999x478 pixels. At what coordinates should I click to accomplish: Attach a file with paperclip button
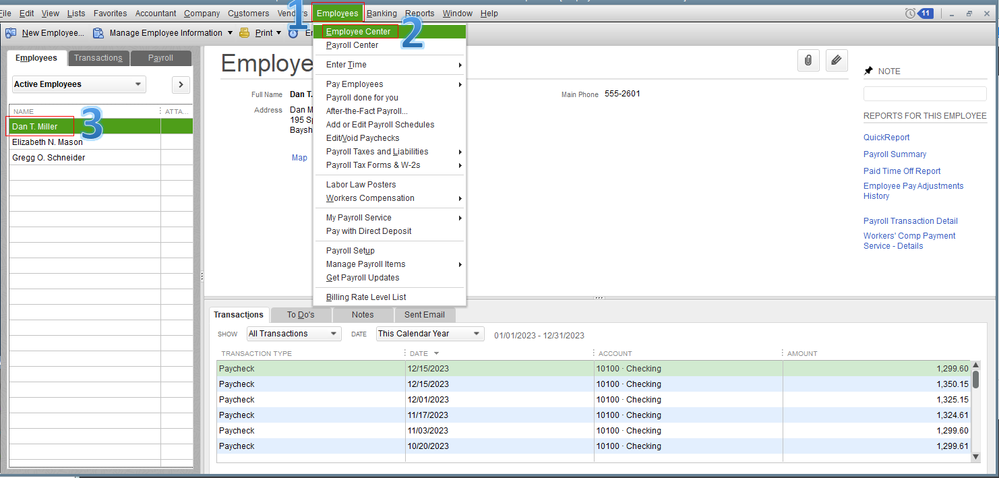[x=808, y=61]
